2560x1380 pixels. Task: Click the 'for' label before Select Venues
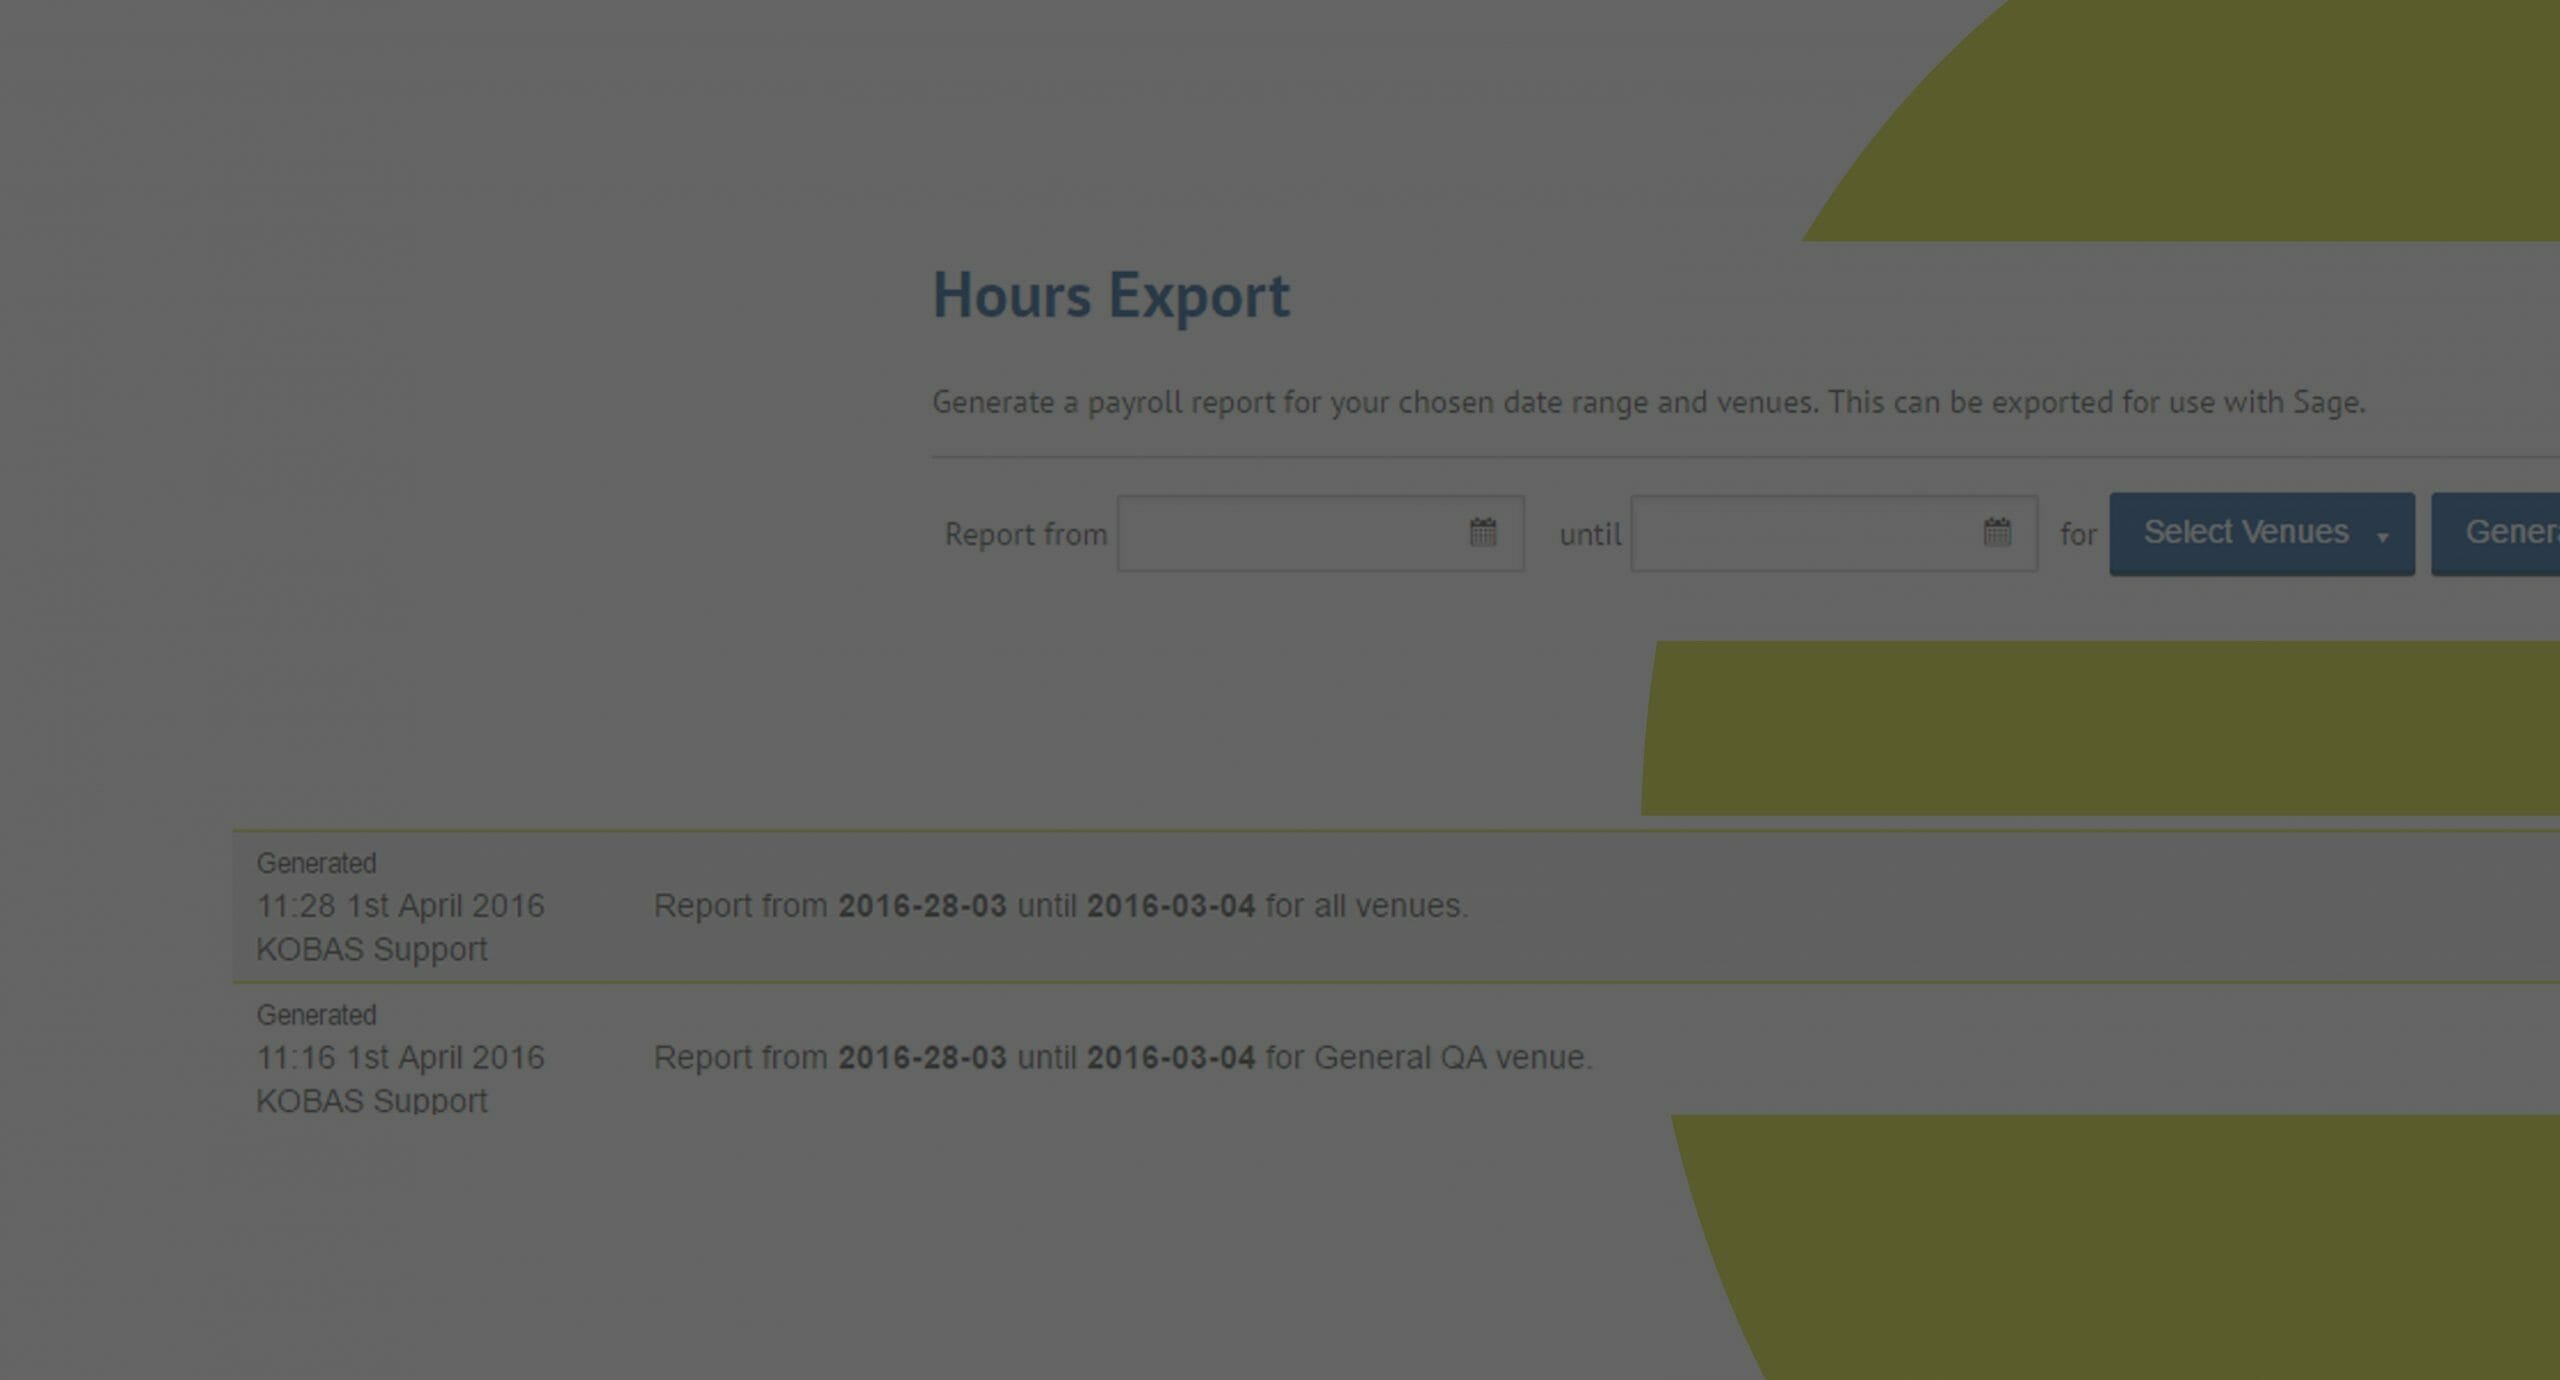coord(2077,535)
